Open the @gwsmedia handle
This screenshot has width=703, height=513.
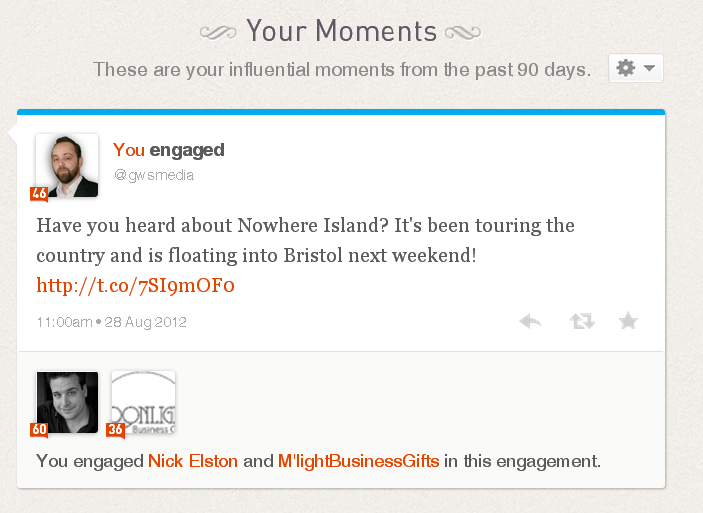[154, 175]
